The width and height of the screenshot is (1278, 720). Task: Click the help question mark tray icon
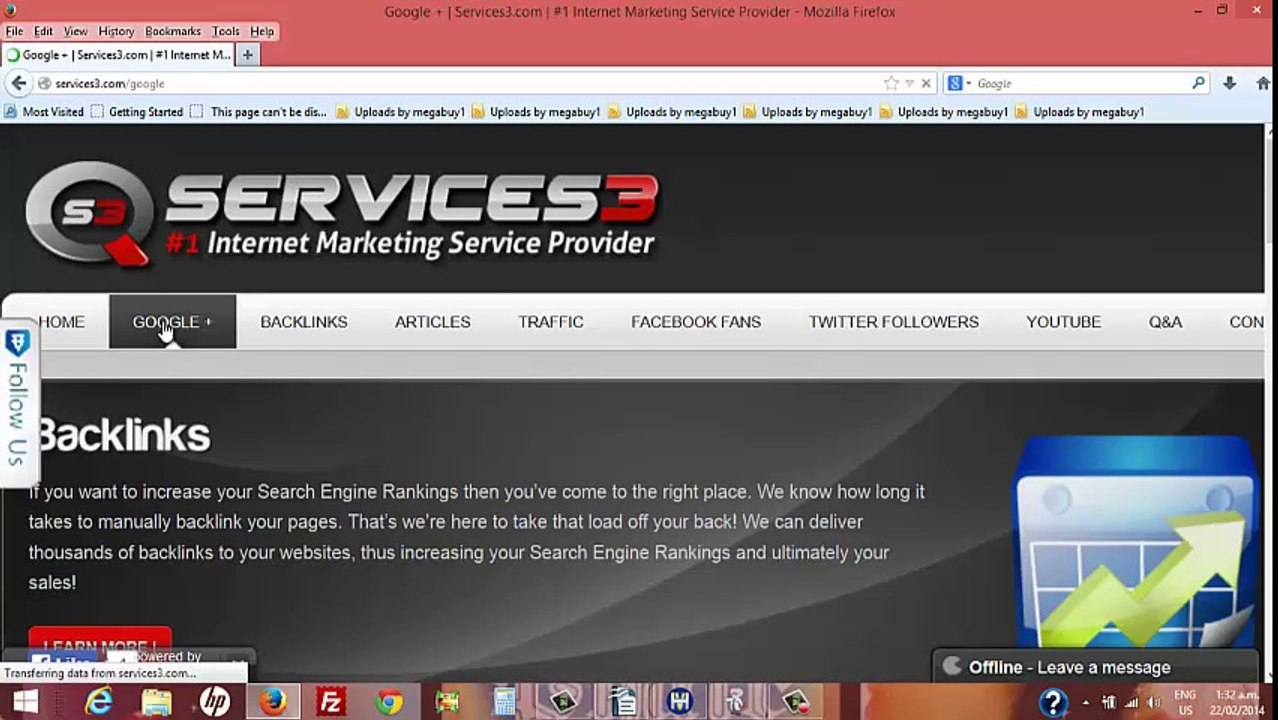click(x=1053, y=703)
